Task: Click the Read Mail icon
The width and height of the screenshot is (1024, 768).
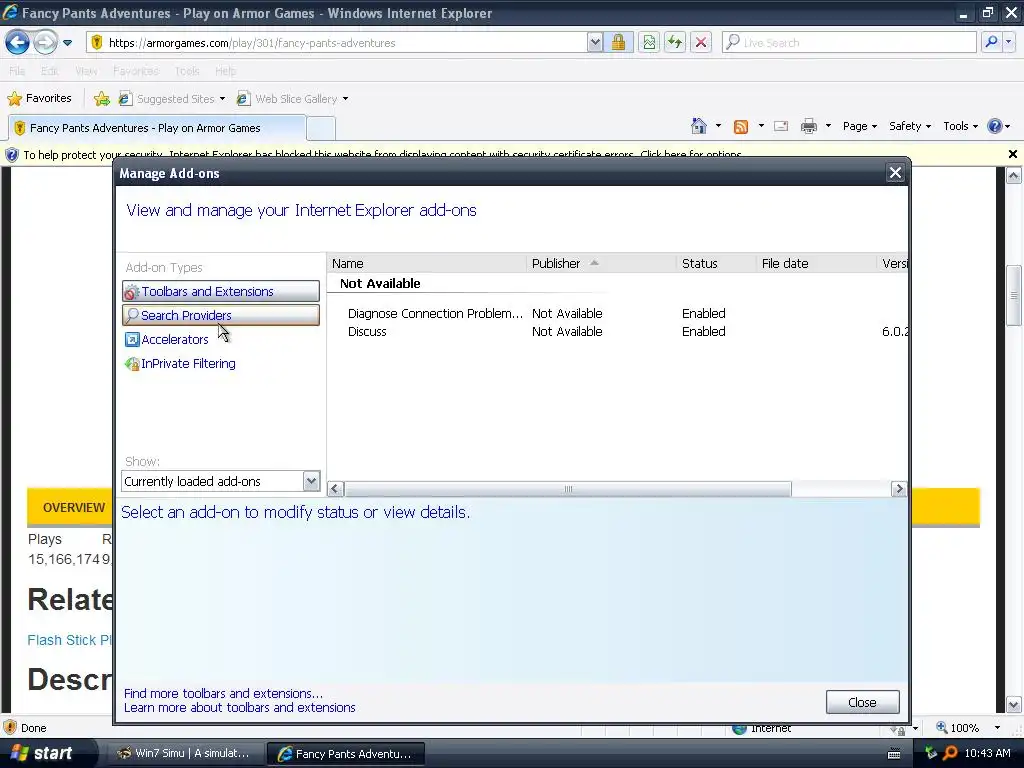Action: [x=781, y=126]
